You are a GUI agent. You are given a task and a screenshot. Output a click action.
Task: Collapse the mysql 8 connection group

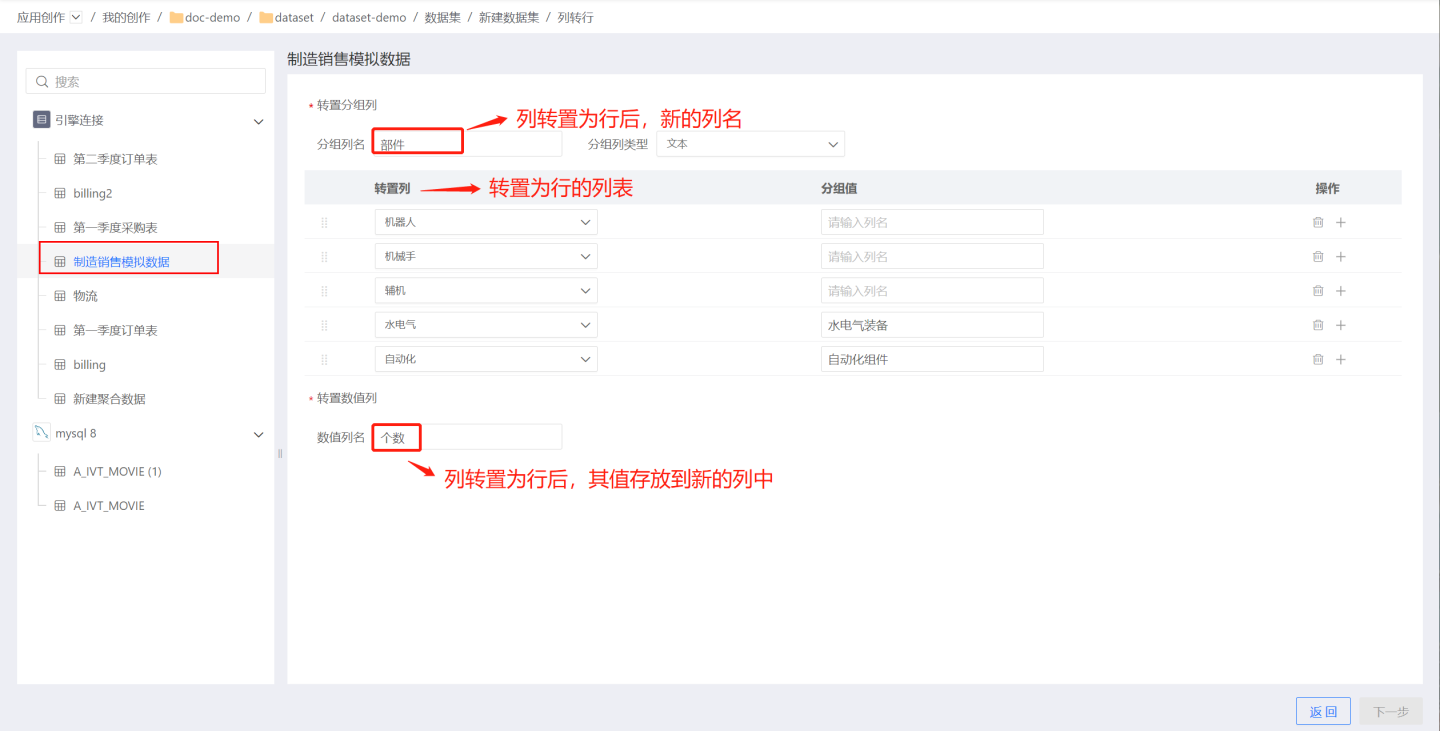258,434
